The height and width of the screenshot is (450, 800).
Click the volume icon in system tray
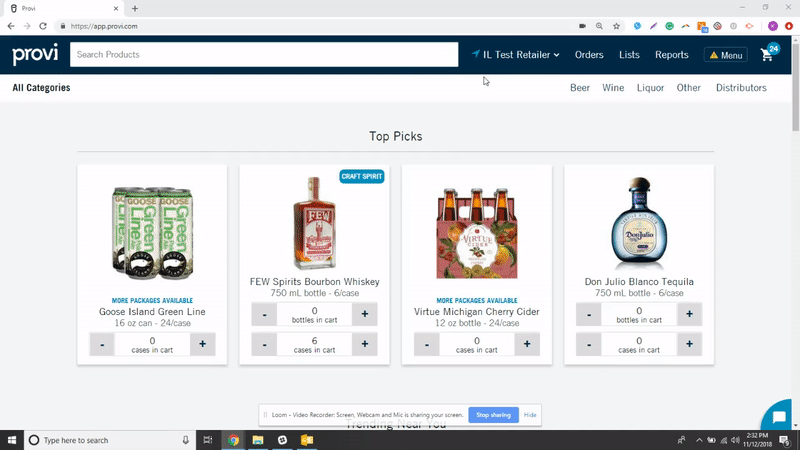735,440
